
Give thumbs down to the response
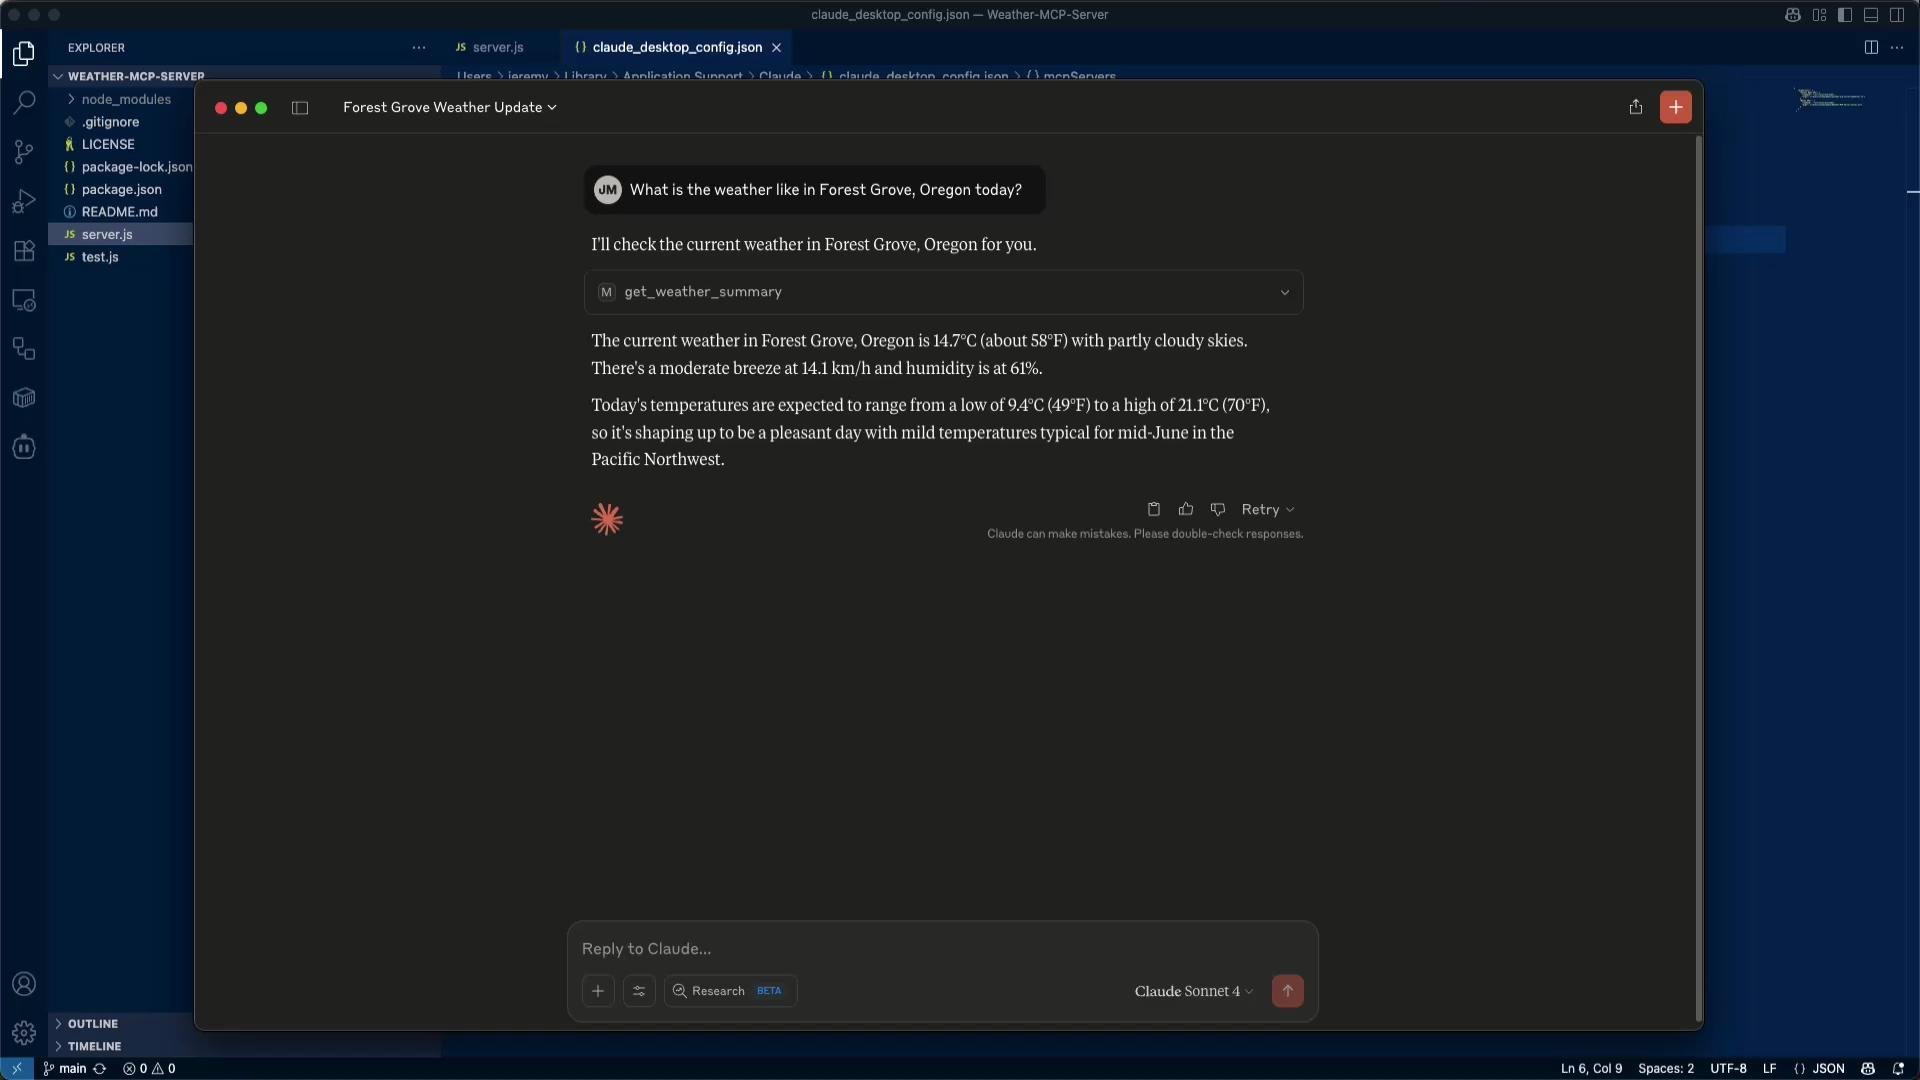click(x=1218, y=509)
